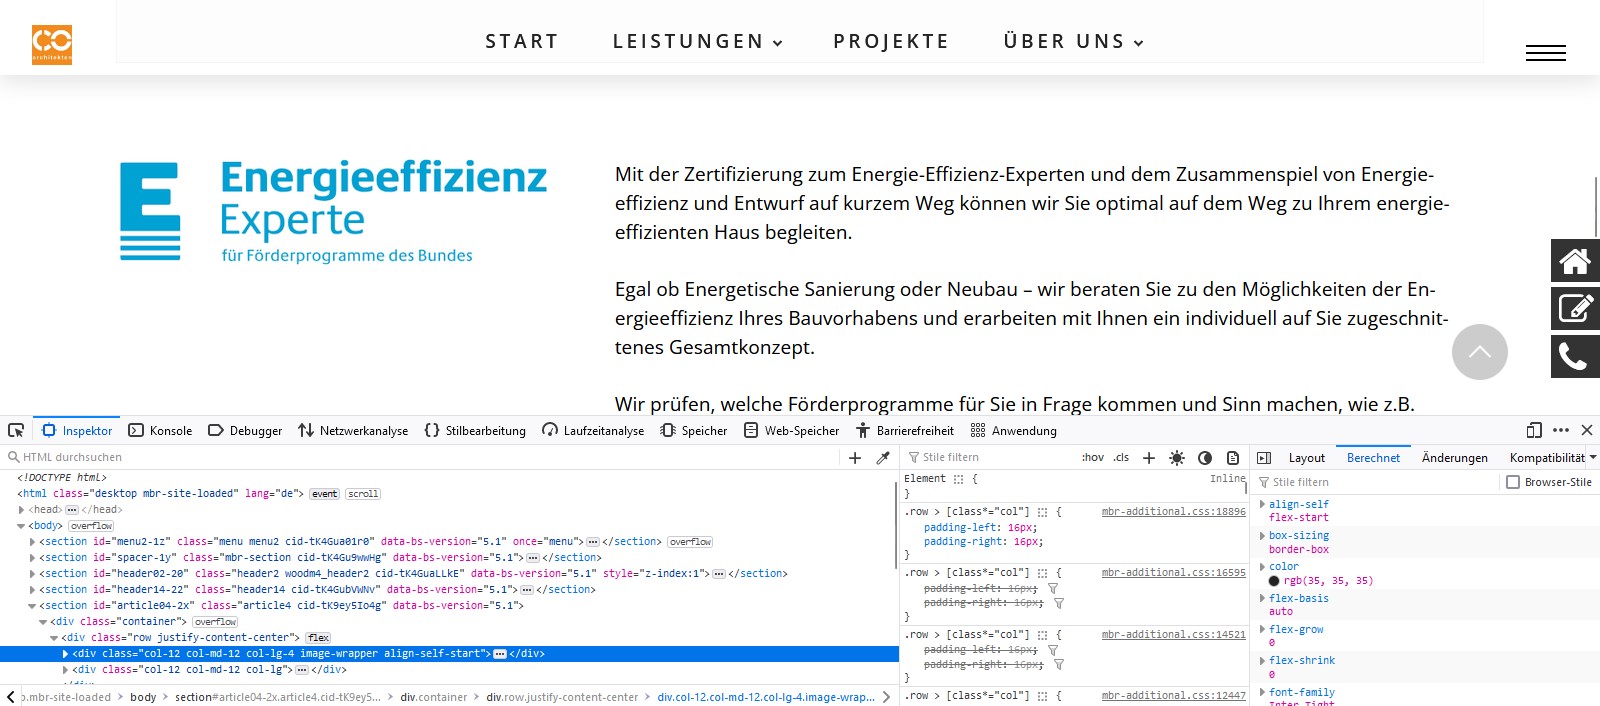This screenshot has width=1600, height=706.
Task: Open the Netzwerkanalyse tab
Action: pyautogui.click(x=353, y=430)
